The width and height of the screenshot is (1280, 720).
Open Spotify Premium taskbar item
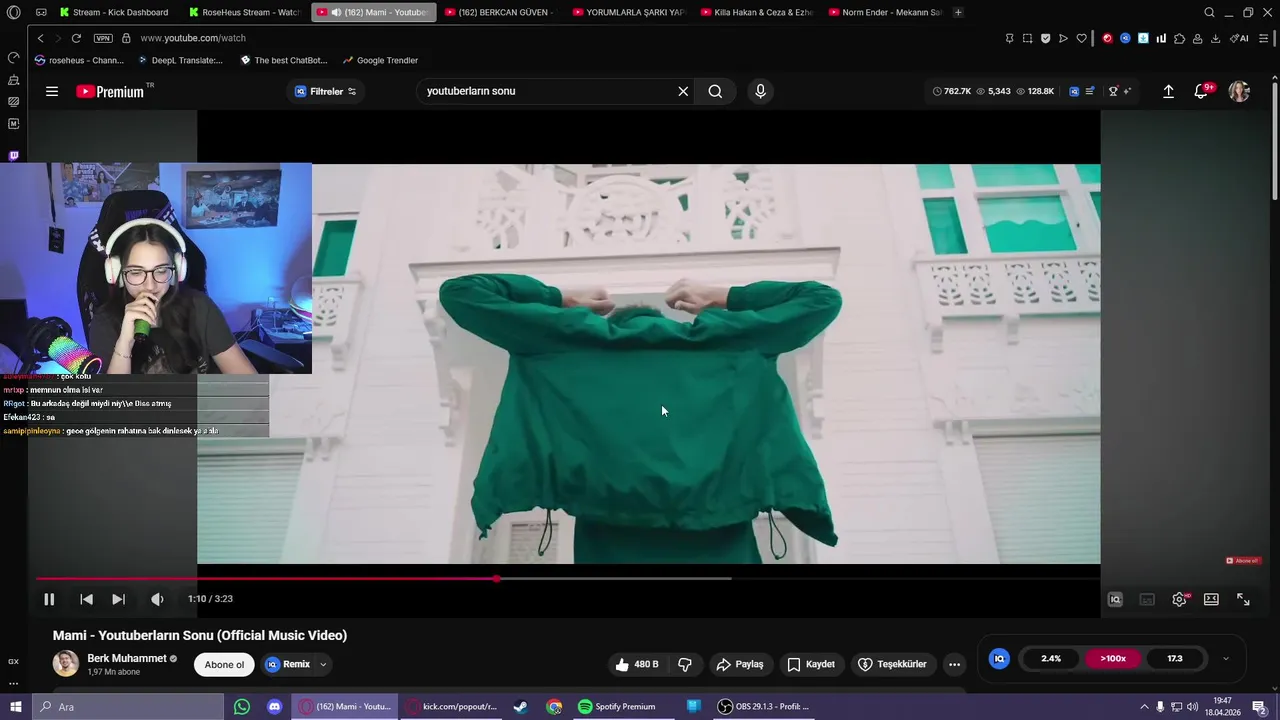[x=617, y=706]
